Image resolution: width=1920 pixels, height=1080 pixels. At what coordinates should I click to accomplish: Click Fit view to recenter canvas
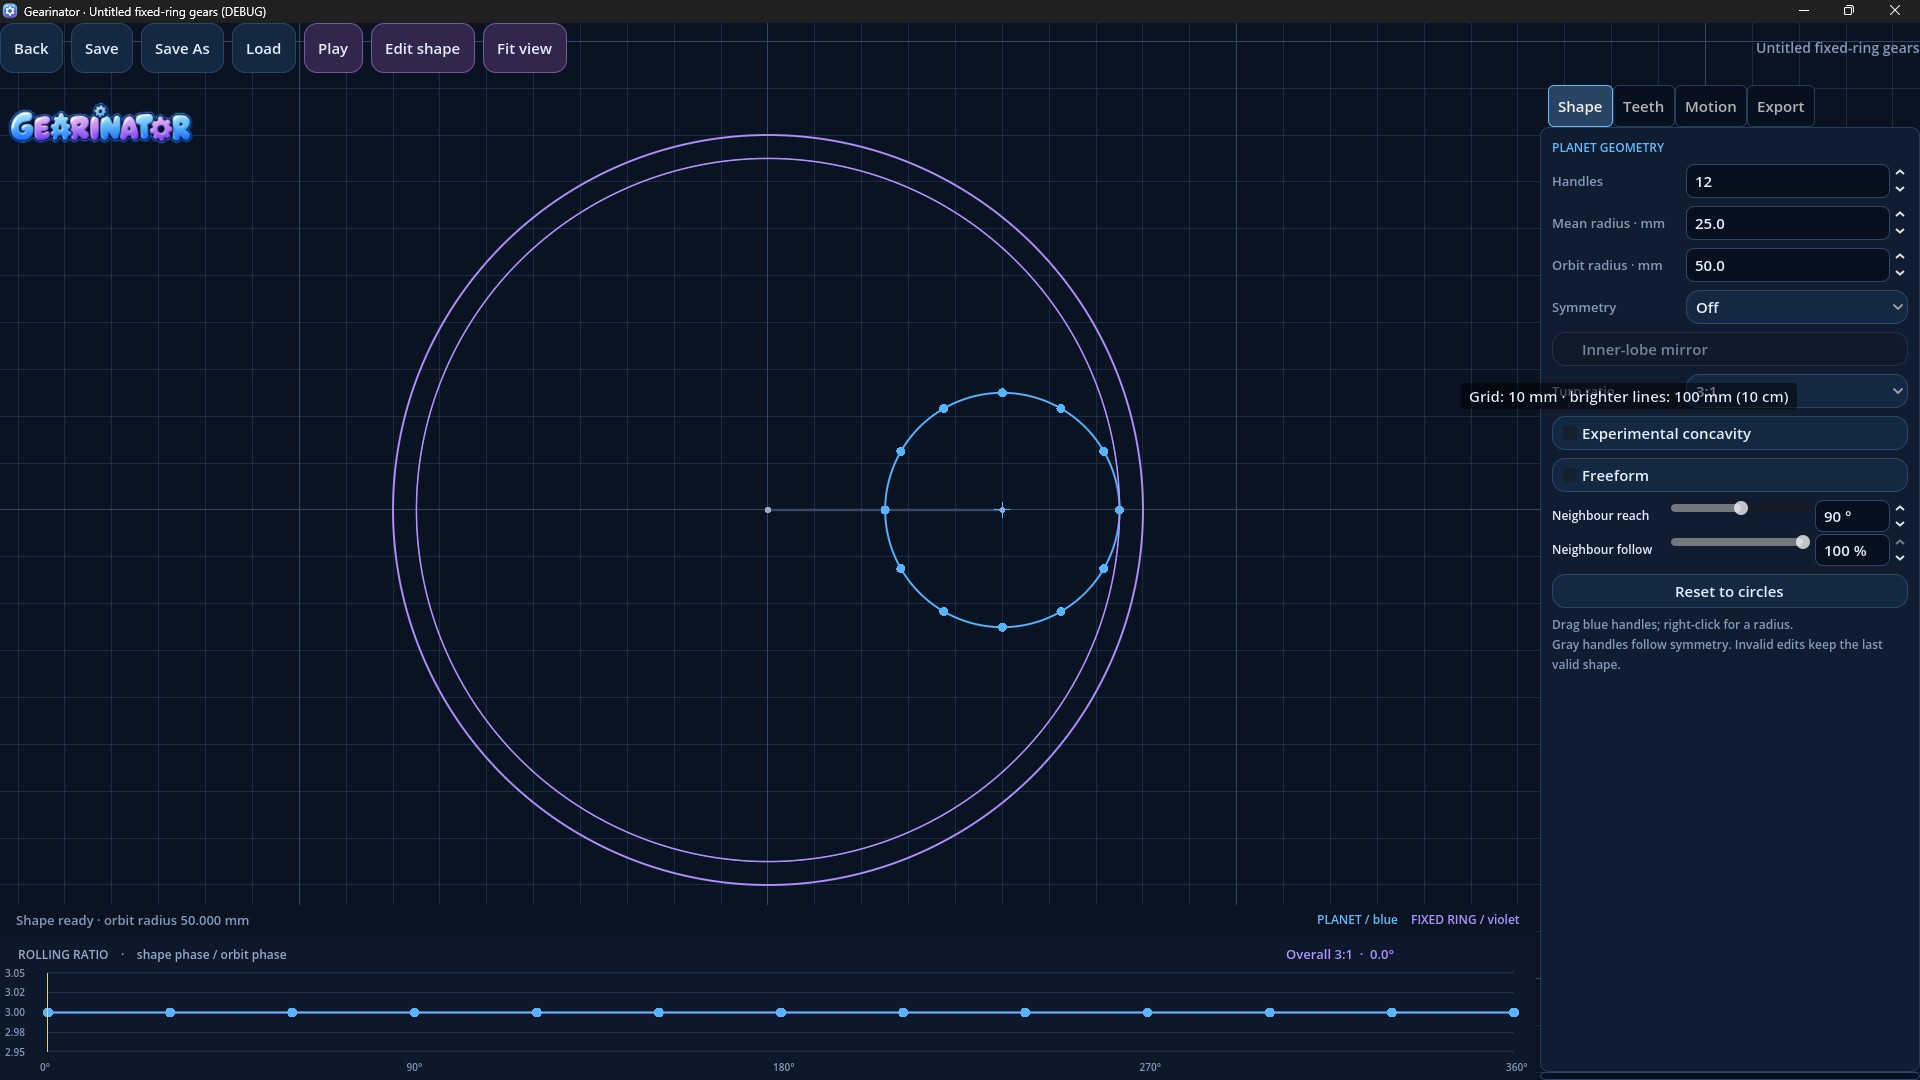click(524, 49)
